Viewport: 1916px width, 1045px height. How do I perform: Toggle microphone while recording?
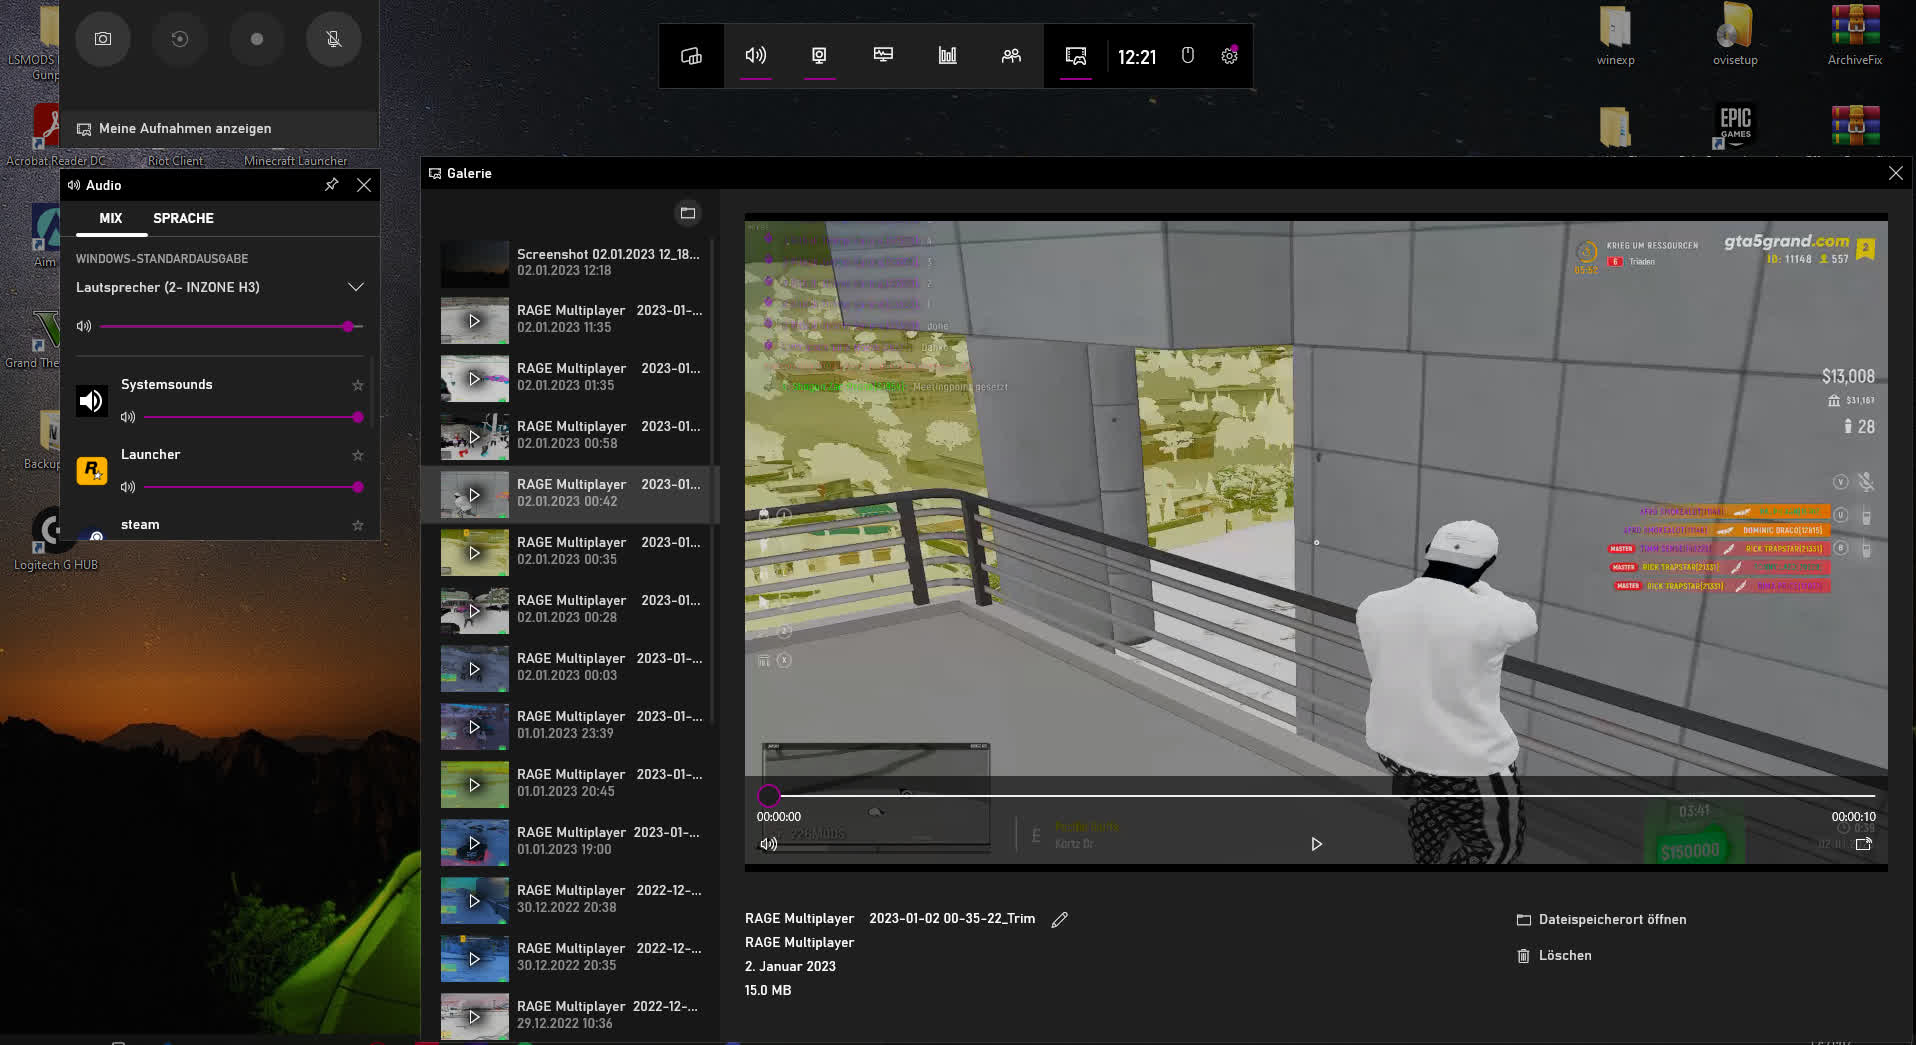334,39
